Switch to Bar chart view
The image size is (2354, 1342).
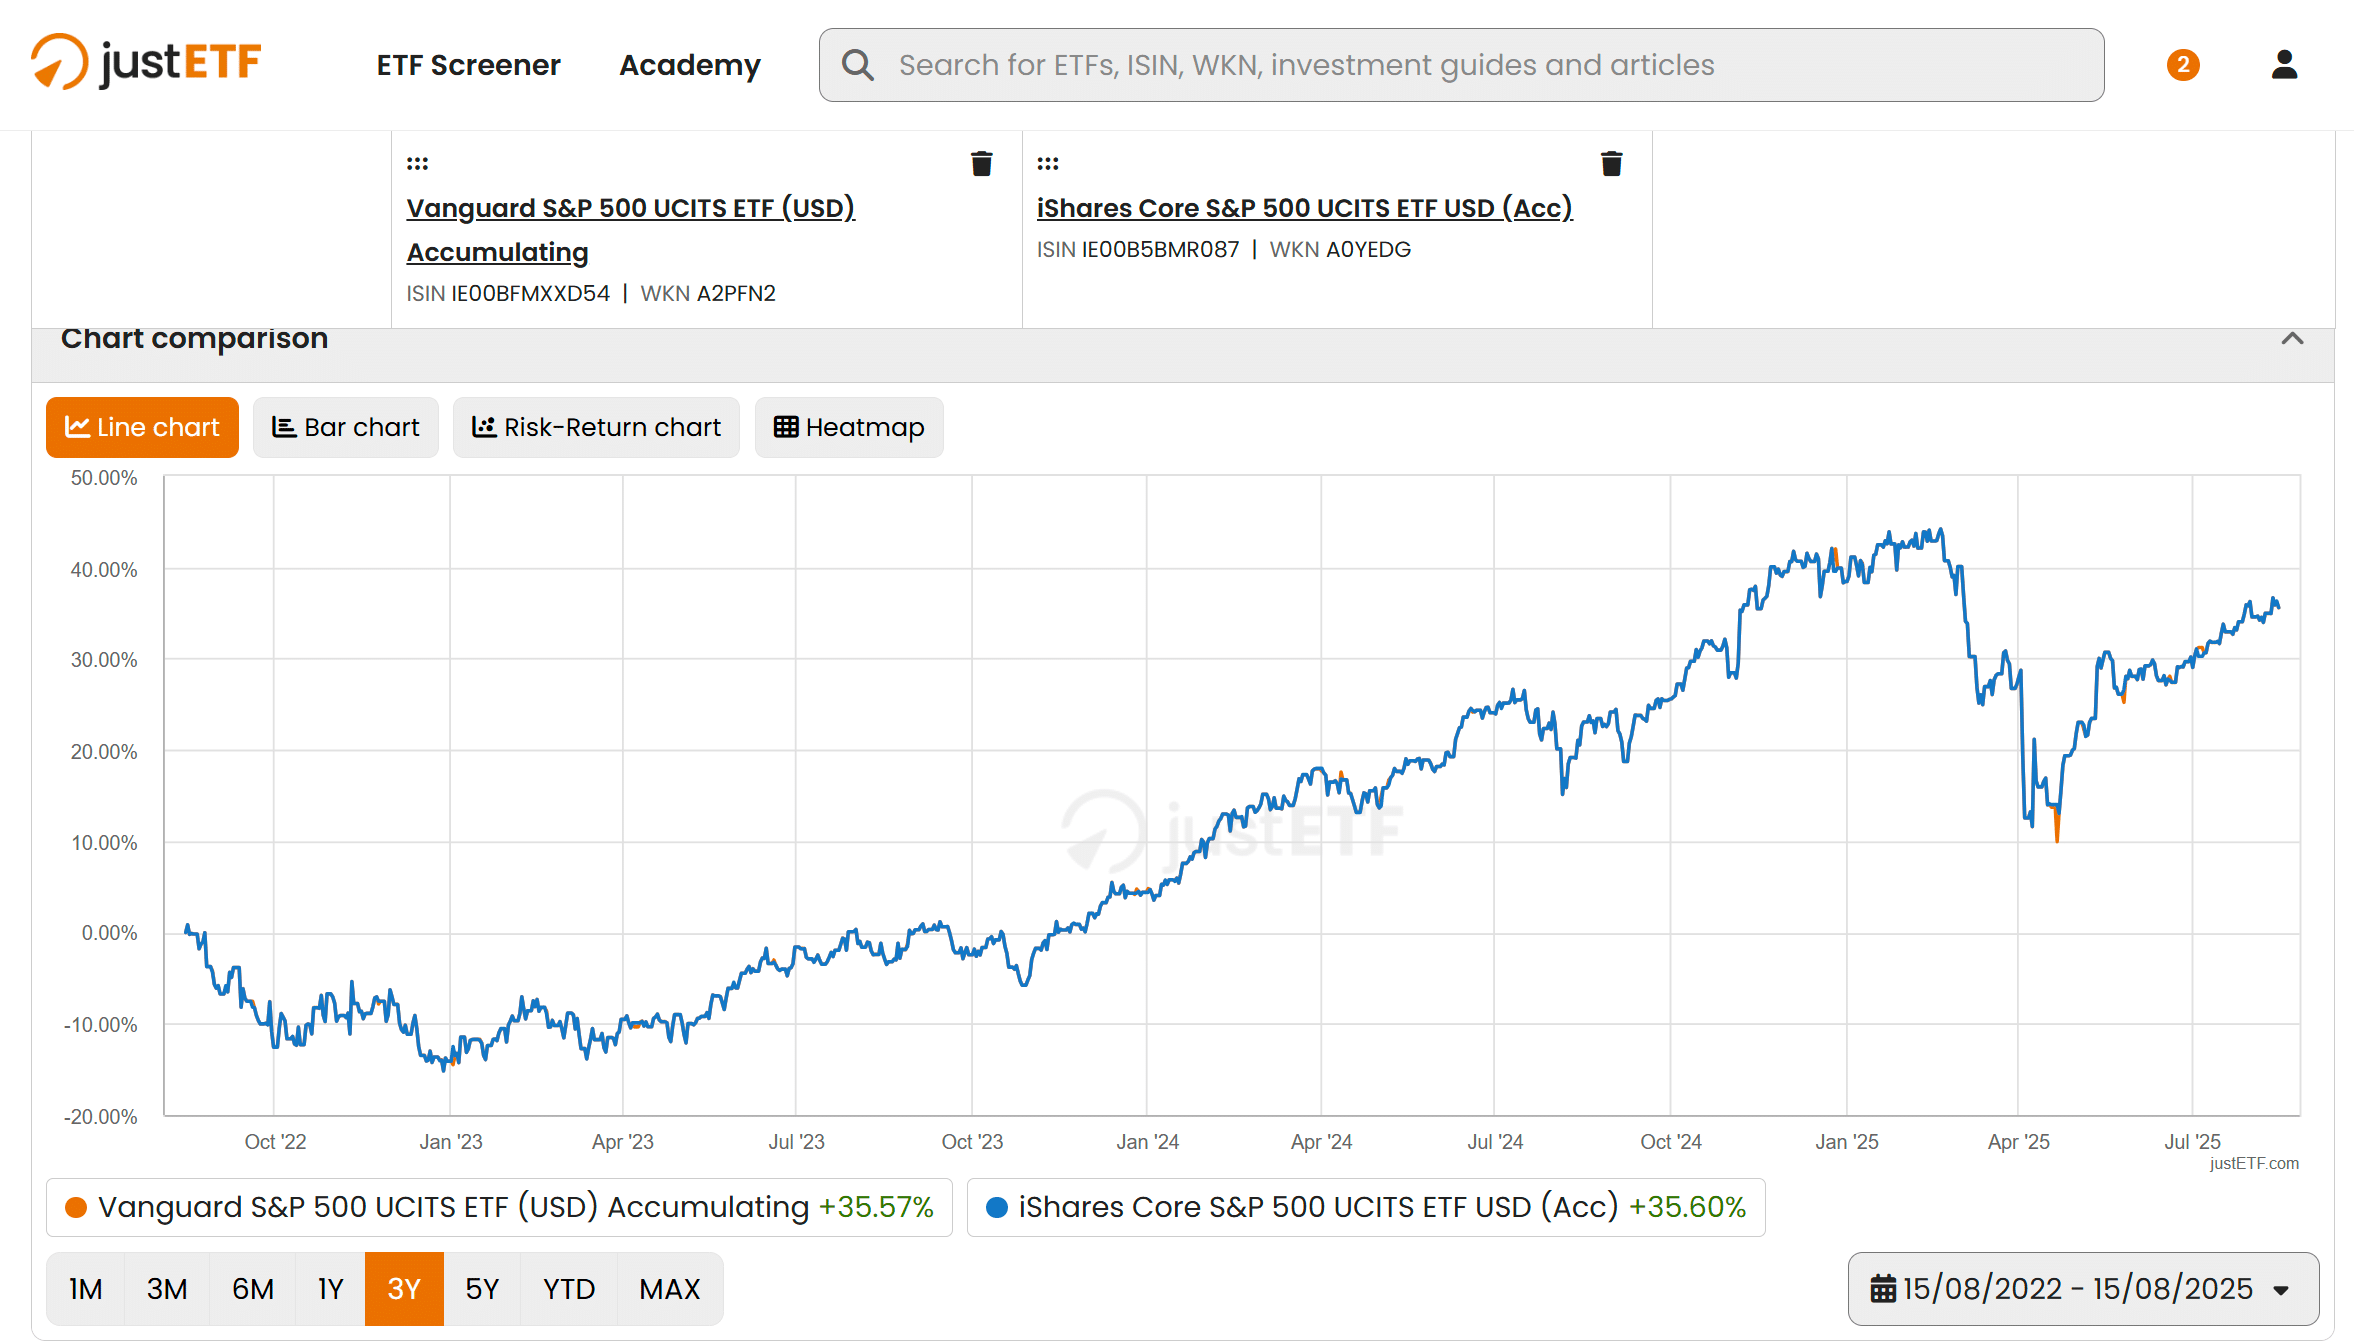(345, 427)
